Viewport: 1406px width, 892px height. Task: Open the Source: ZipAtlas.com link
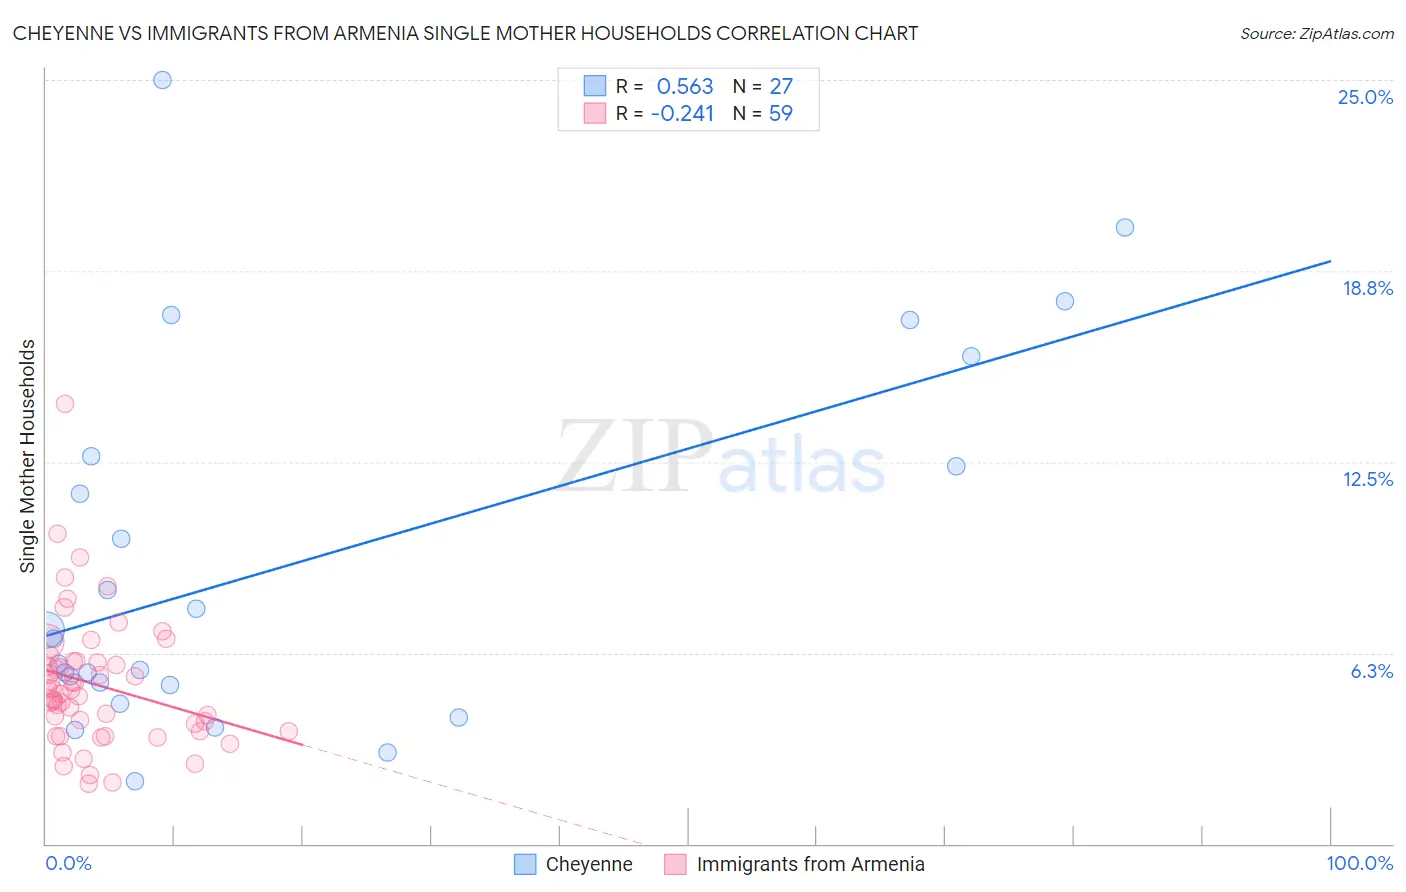point(1317,34)
